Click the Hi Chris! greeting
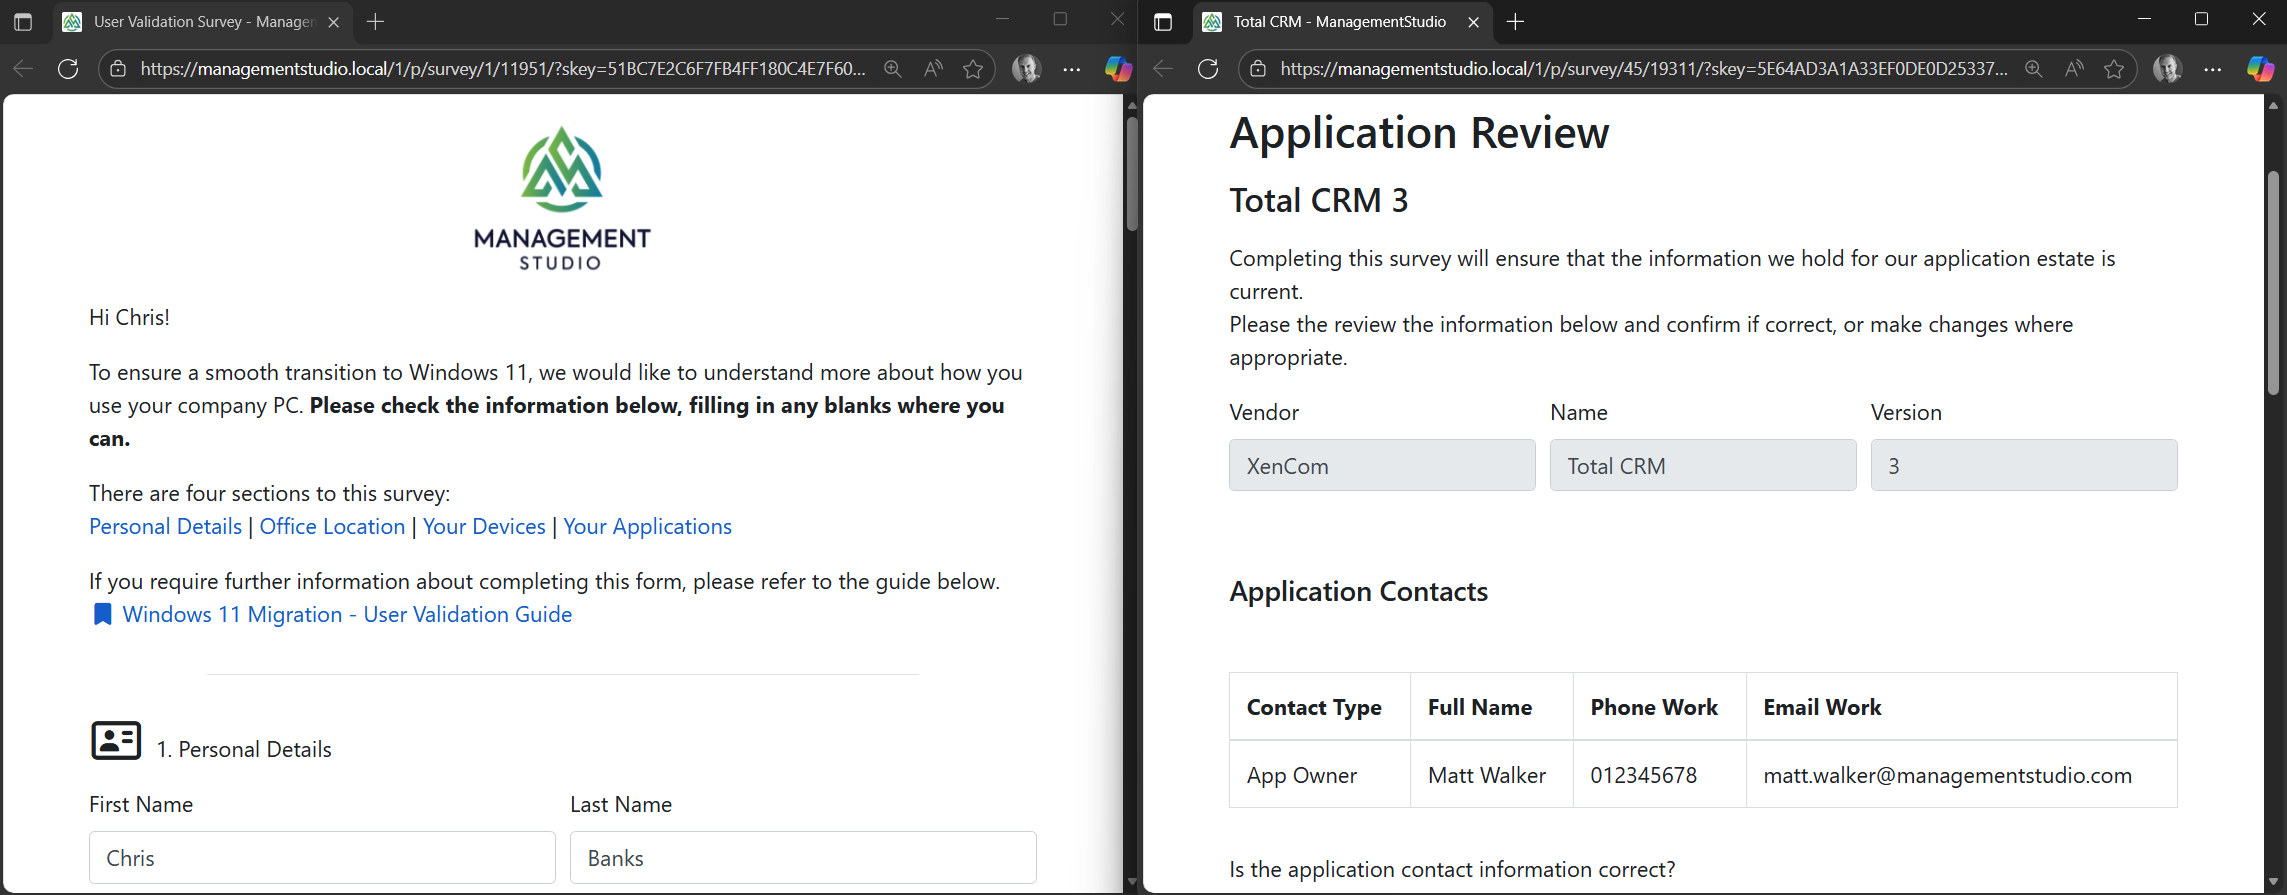 [x=129, y=317]
